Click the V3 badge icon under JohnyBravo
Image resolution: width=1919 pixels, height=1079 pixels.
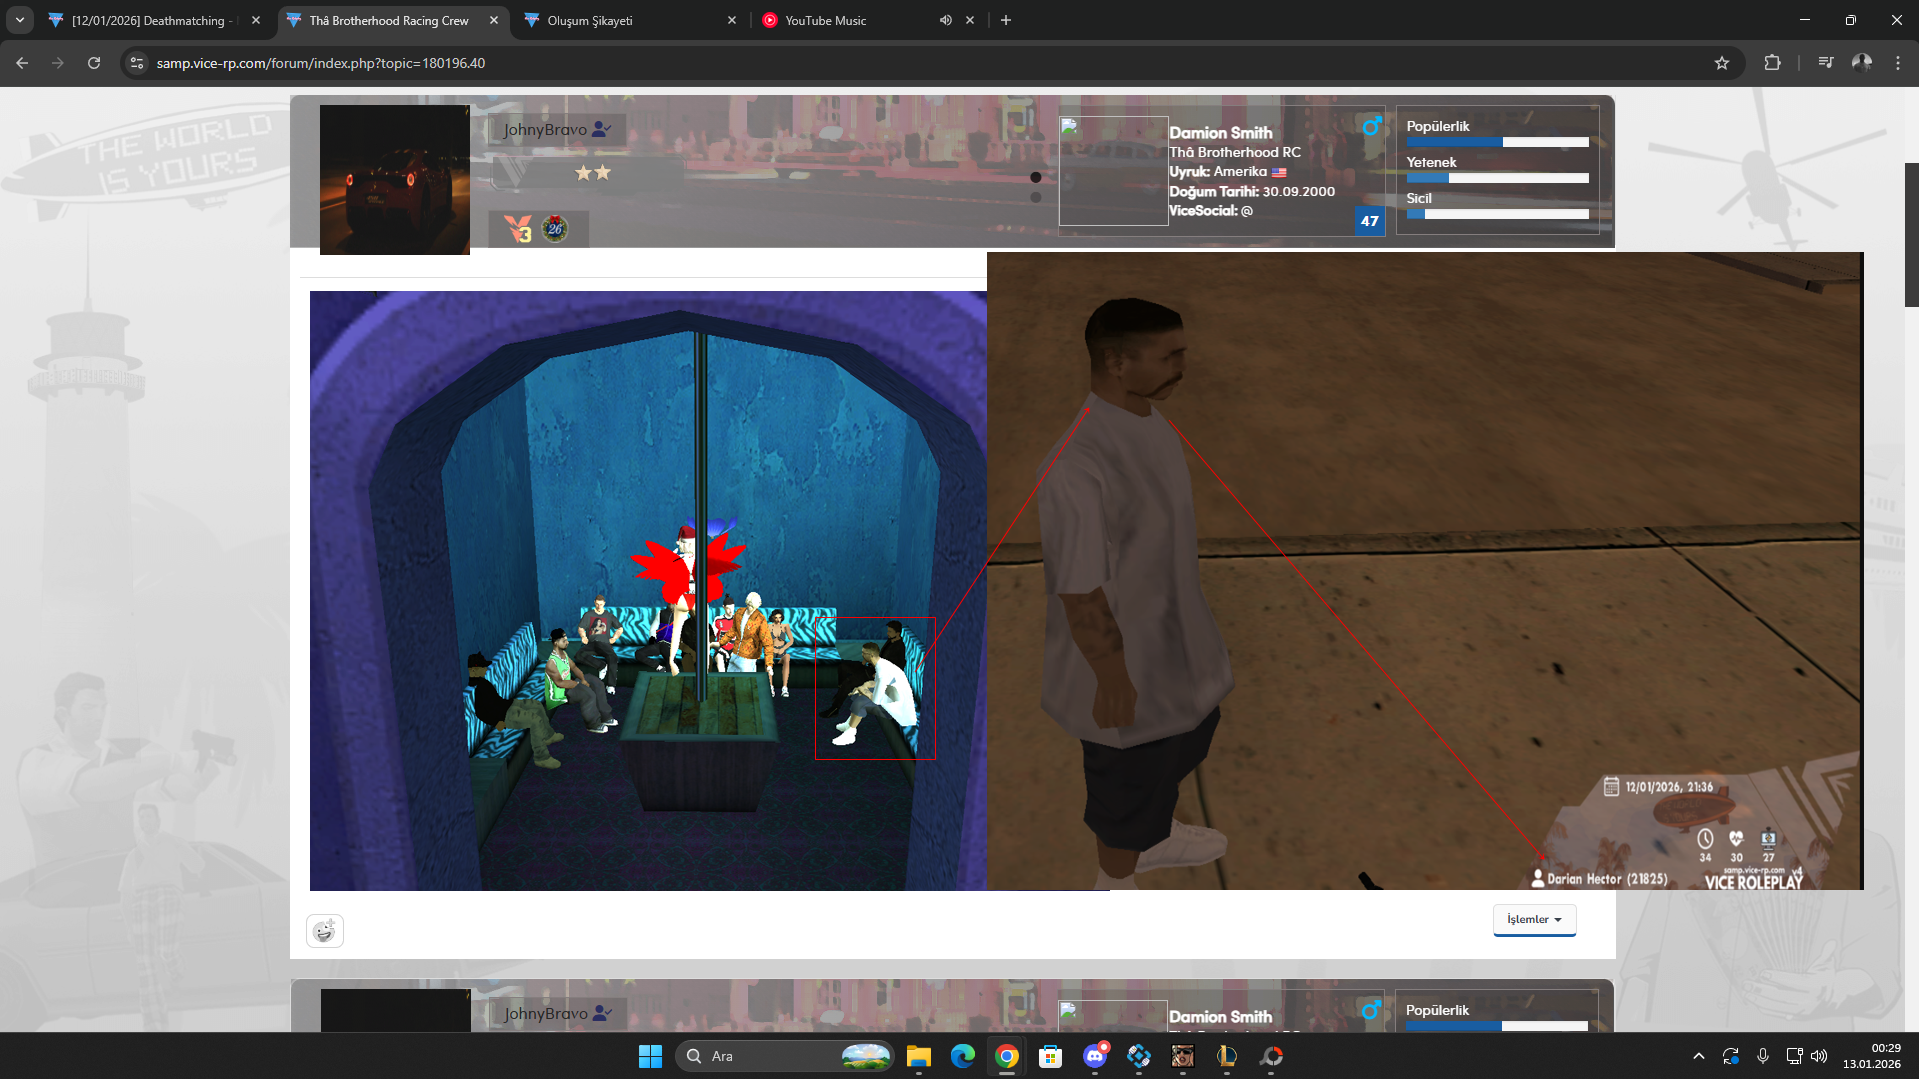(x=518, y=229)
